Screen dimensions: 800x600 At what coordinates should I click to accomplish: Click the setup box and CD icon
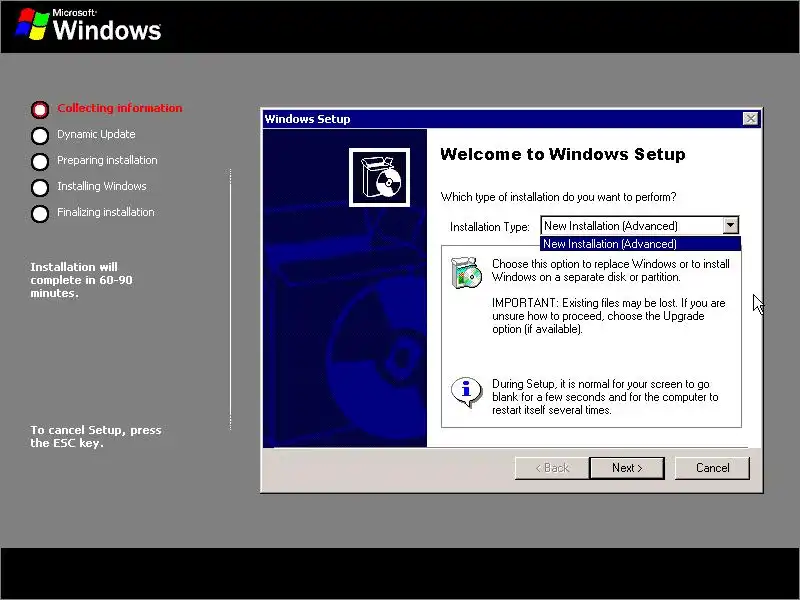(x=379, y=178)
